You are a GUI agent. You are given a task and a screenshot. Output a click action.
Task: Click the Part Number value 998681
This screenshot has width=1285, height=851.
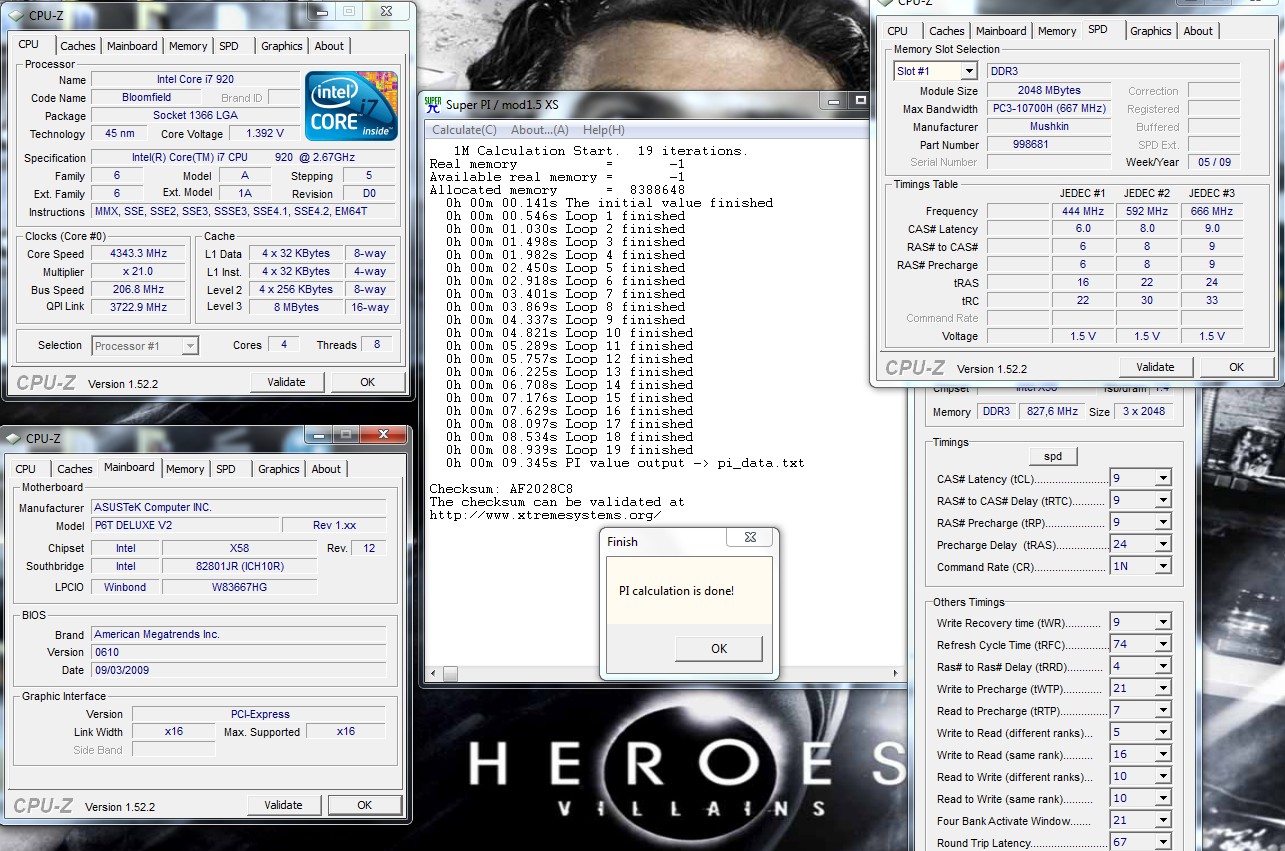(x=1048, y=145)
